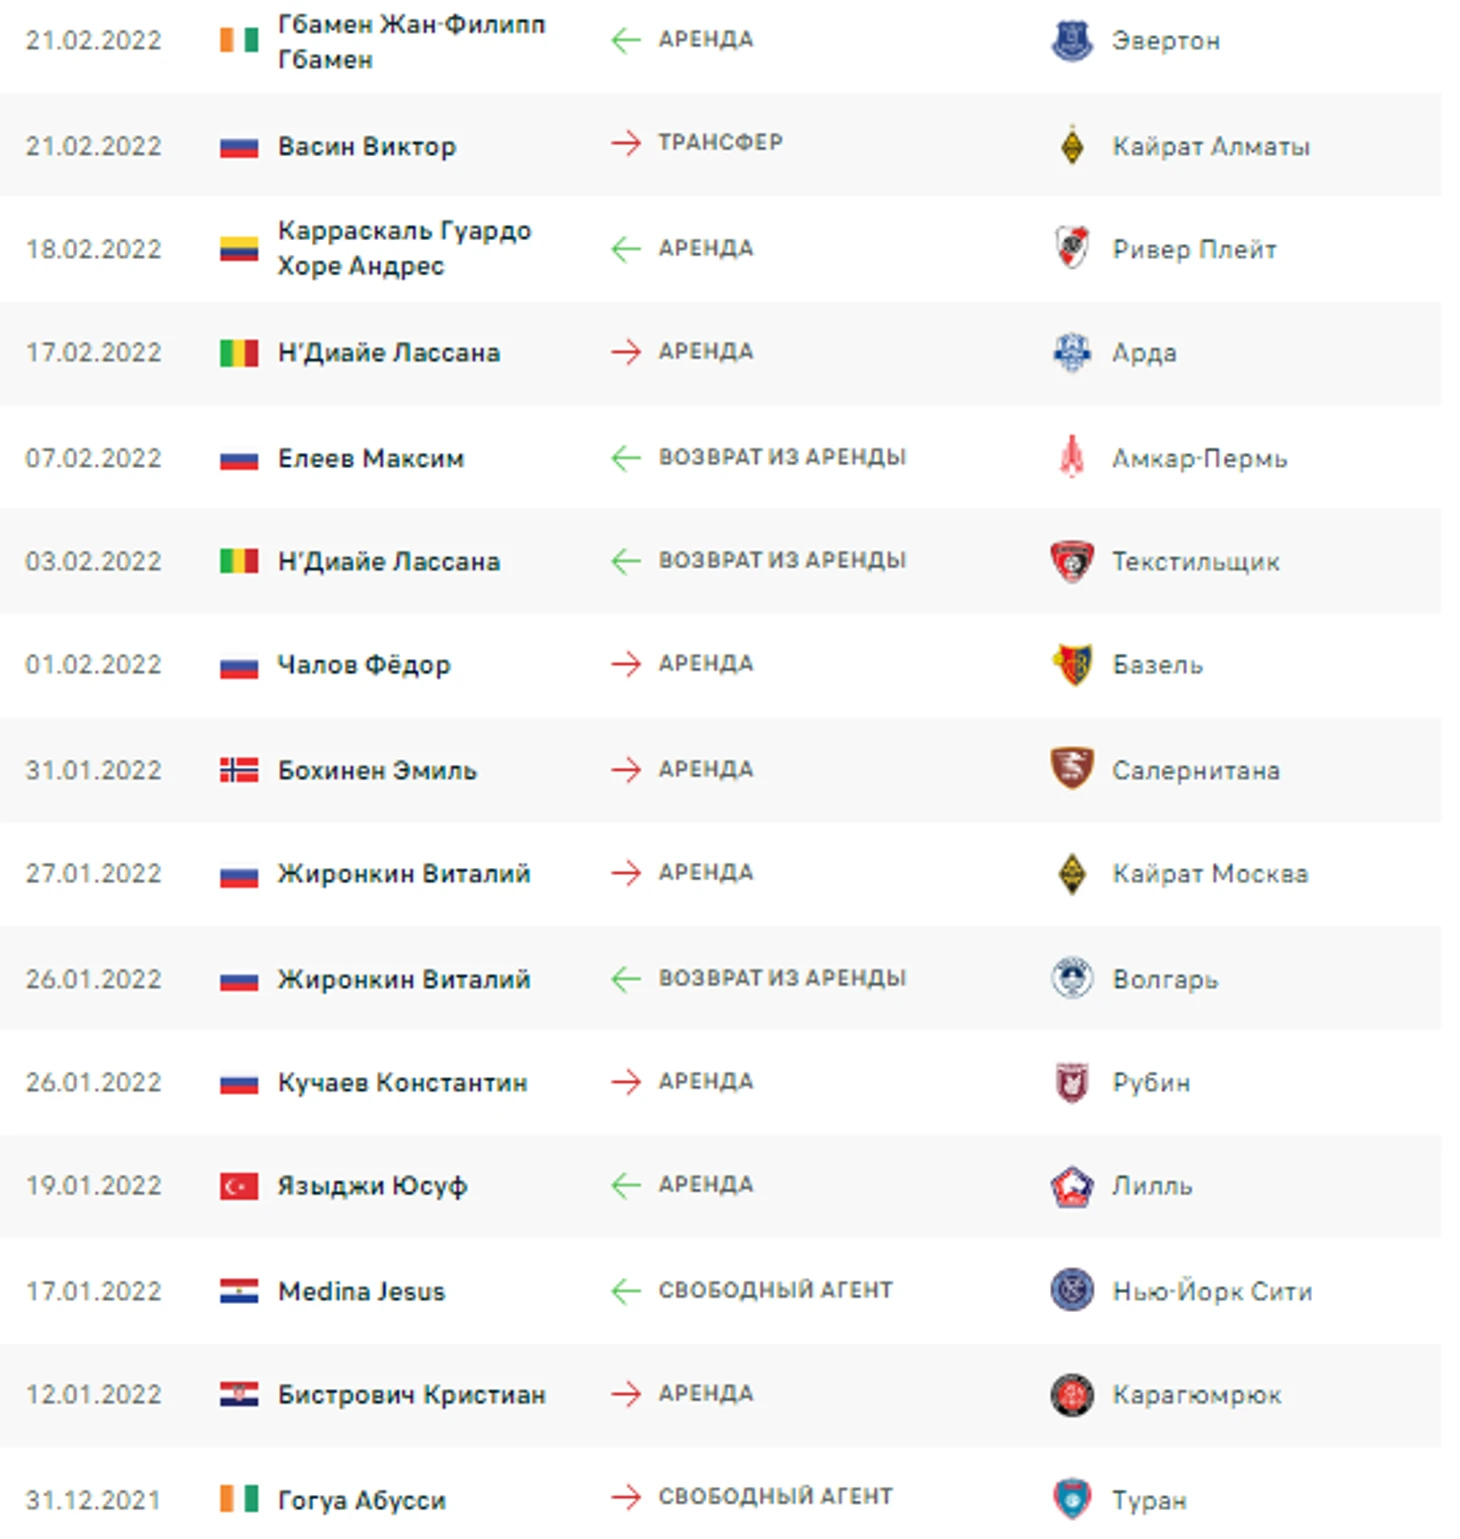Click the Everton club crest

(1071, 40)
